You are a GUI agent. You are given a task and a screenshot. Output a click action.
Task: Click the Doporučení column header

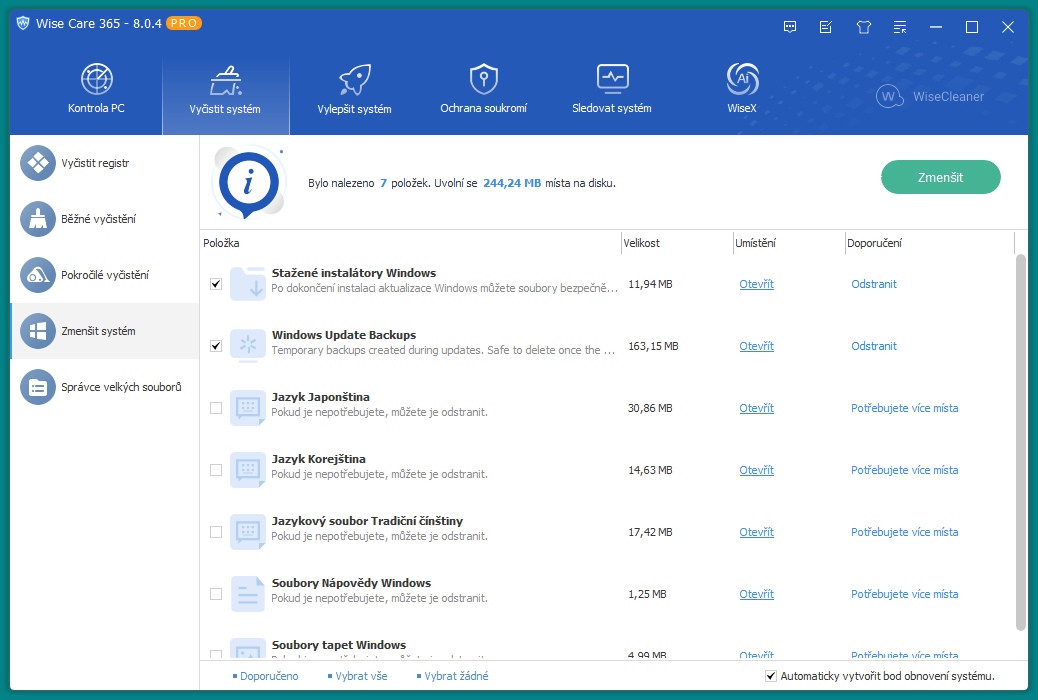pos(929,243)
